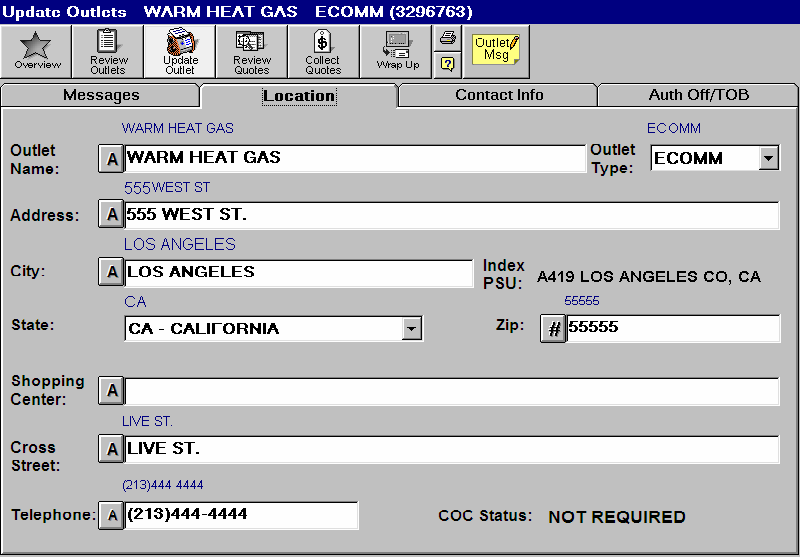Switch to the Messages tab
The width and height of the screenshot is (800, 557).
[x=101, y=95]
